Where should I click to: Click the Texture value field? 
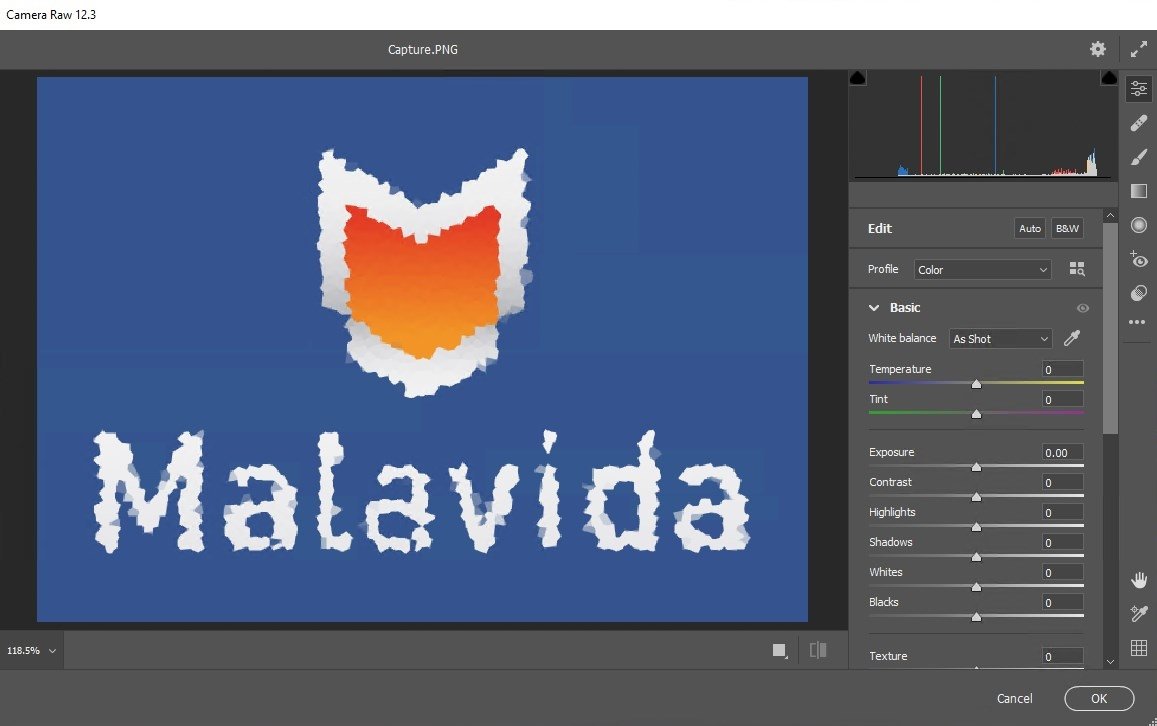pos(1063,656)
